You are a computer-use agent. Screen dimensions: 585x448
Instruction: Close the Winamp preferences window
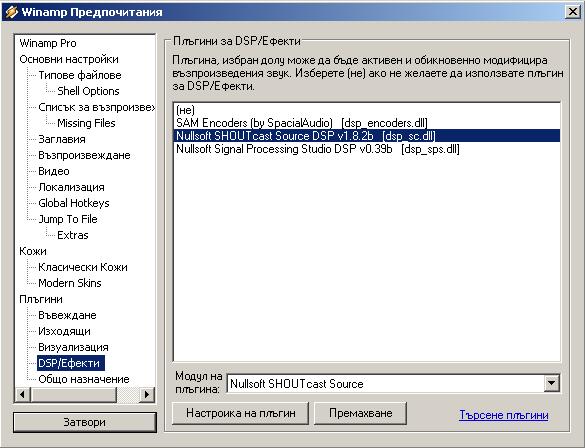[572, 12]
